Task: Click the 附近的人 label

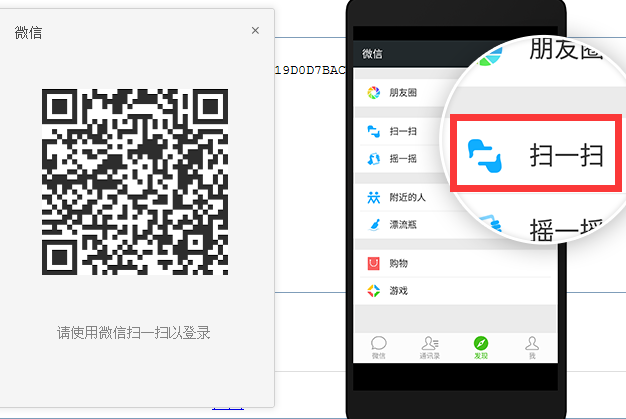Action: click(408, 197)
